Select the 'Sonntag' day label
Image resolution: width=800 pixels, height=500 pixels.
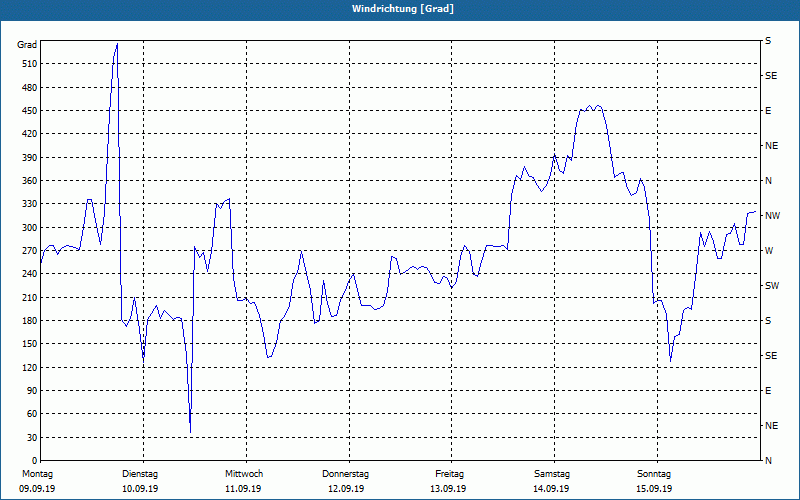(x=654, y=474)
